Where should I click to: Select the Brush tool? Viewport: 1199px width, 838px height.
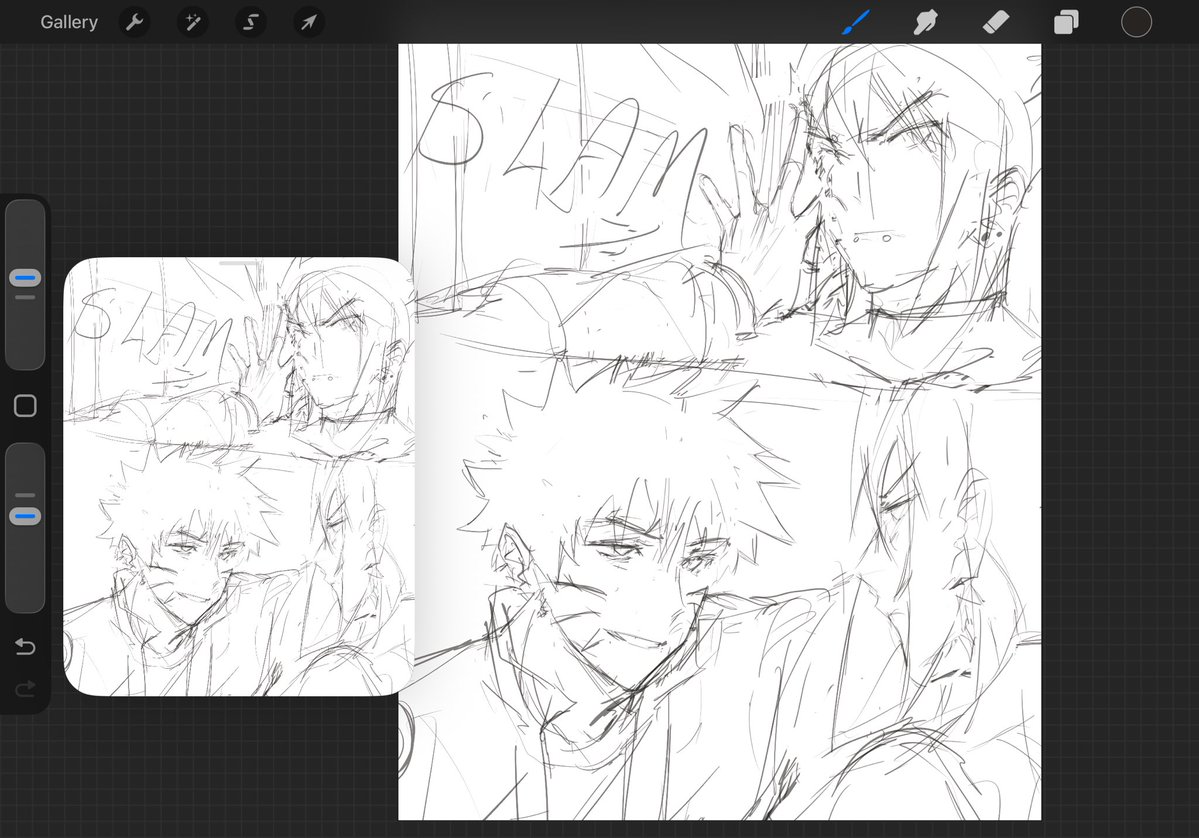click(856, 22)
